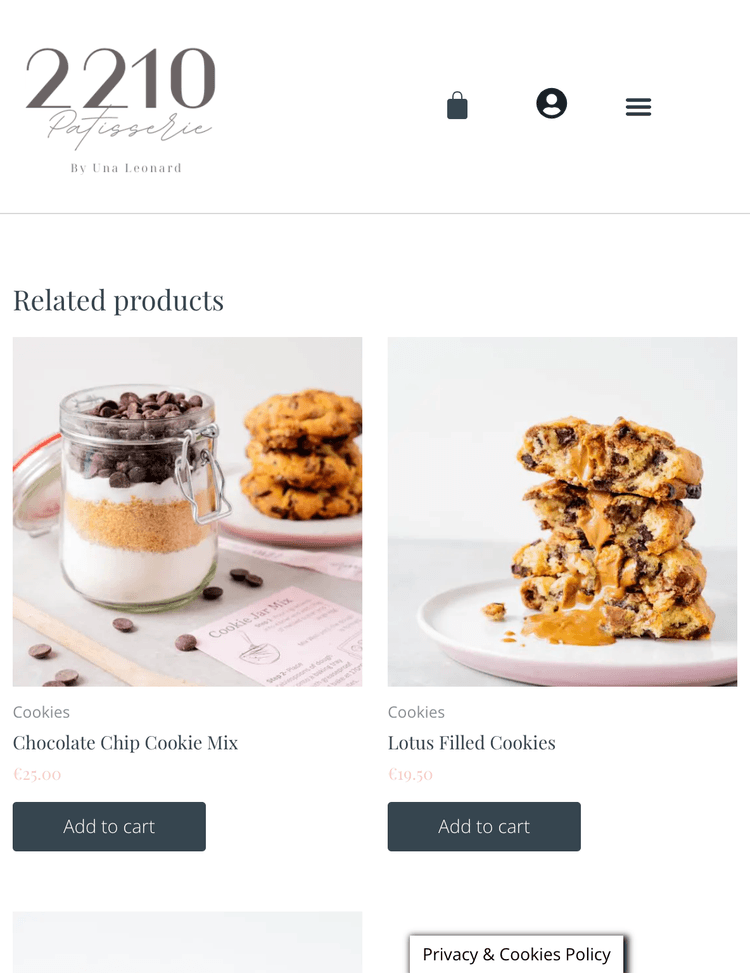Click Cookies category above Chocolate Chip Mix
Viewport: 750px width, 973px height.
point(41,712)
